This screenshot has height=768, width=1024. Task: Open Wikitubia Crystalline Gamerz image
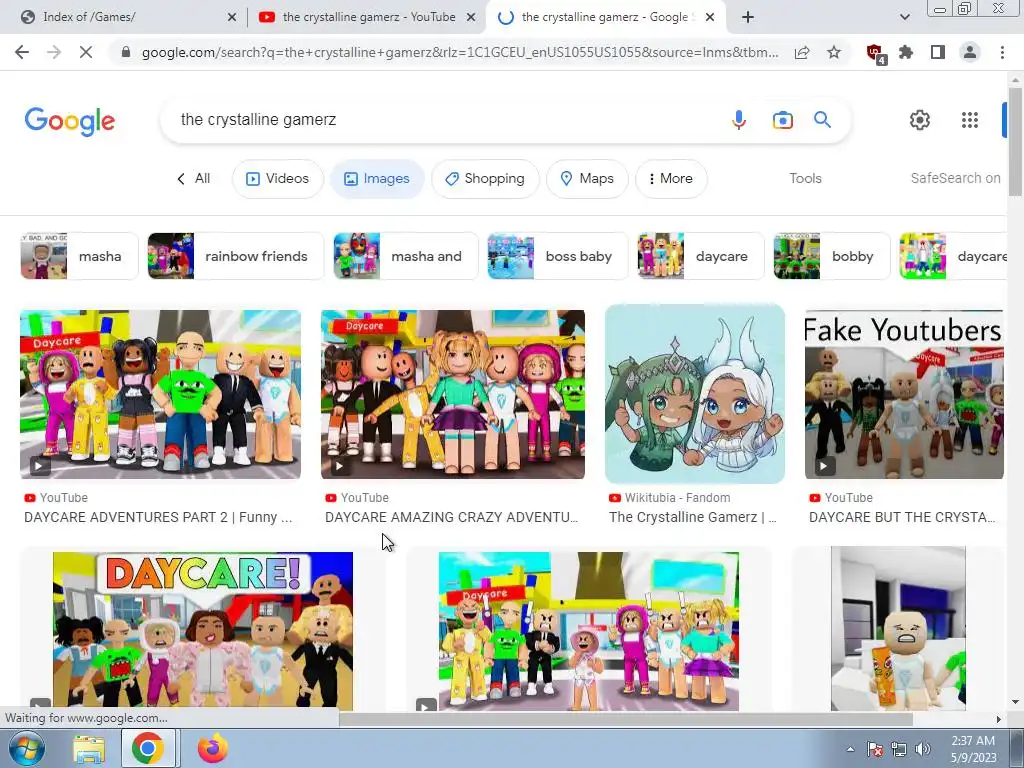pyautogui.click(x=695, y=394)
